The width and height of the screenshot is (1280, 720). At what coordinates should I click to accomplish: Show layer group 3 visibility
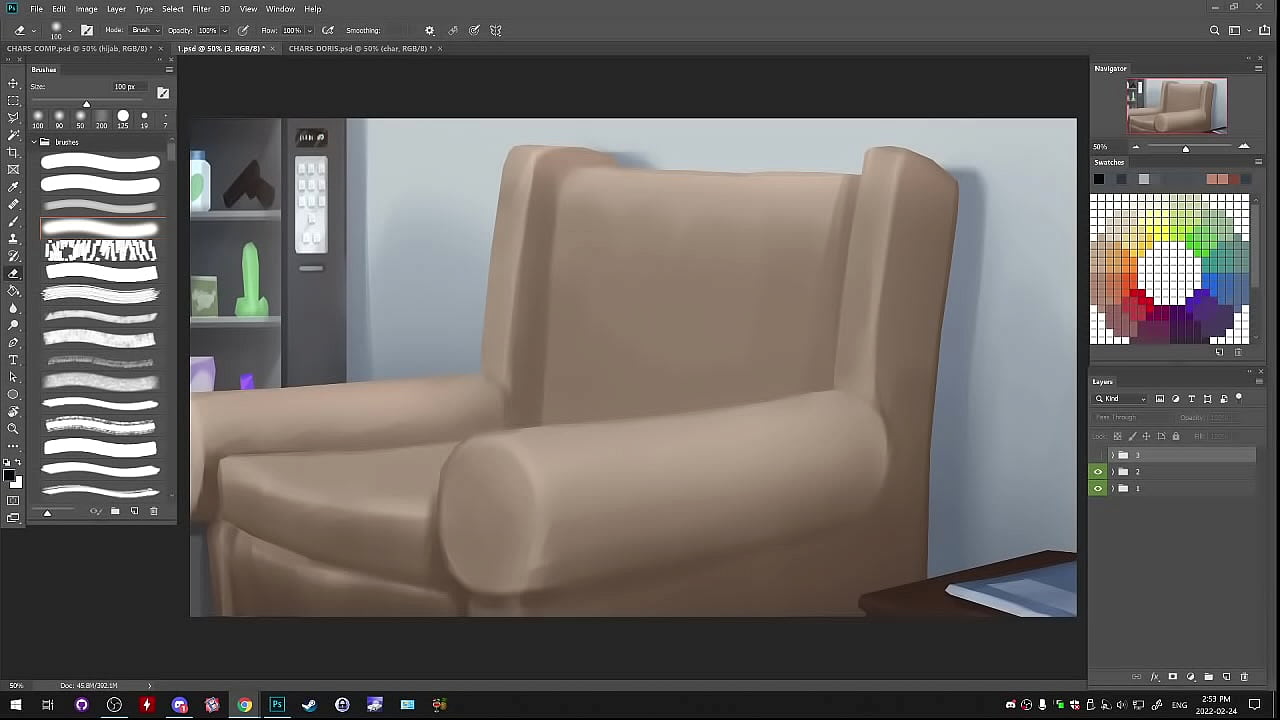[x=1098, y=455]
